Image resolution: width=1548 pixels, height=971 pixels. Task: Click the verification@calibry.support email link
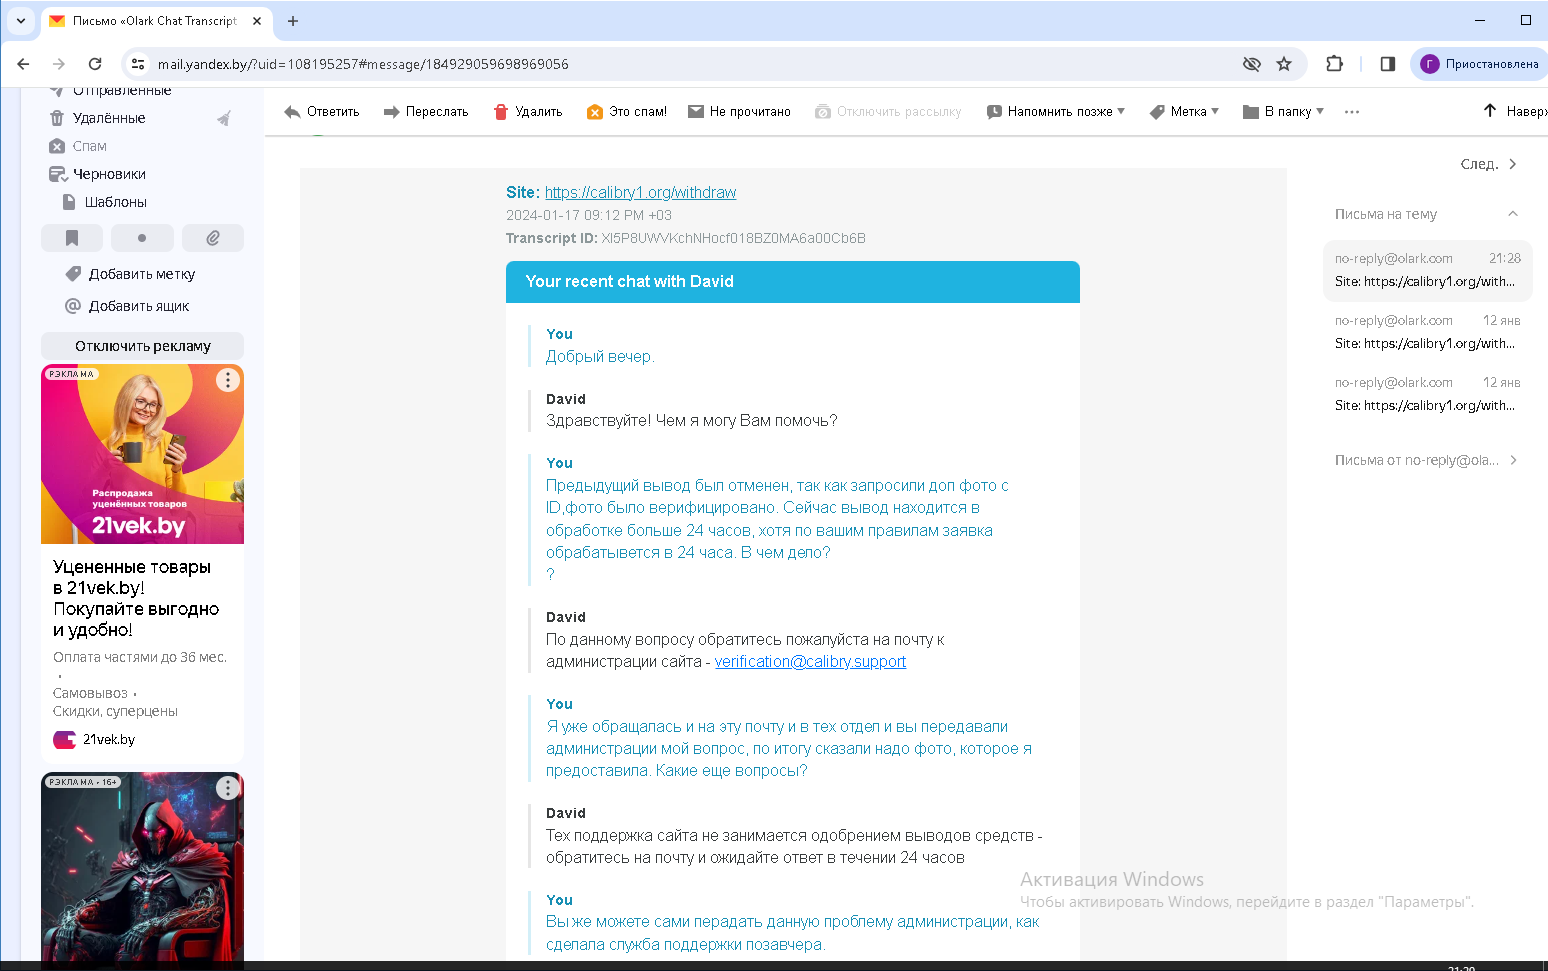(x=810, y=661)
